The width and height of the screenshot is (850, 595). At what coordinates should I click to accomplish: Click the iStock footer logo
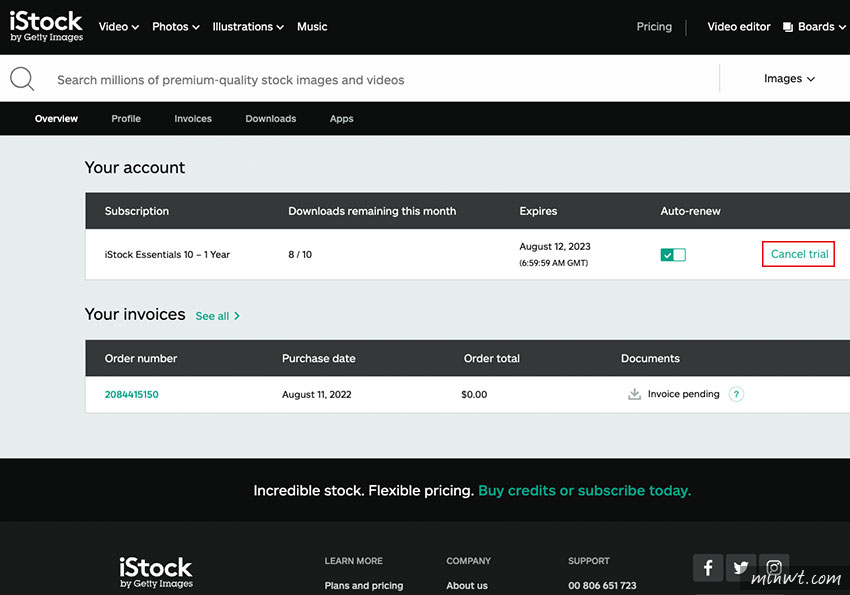click(x=156, y=572)
